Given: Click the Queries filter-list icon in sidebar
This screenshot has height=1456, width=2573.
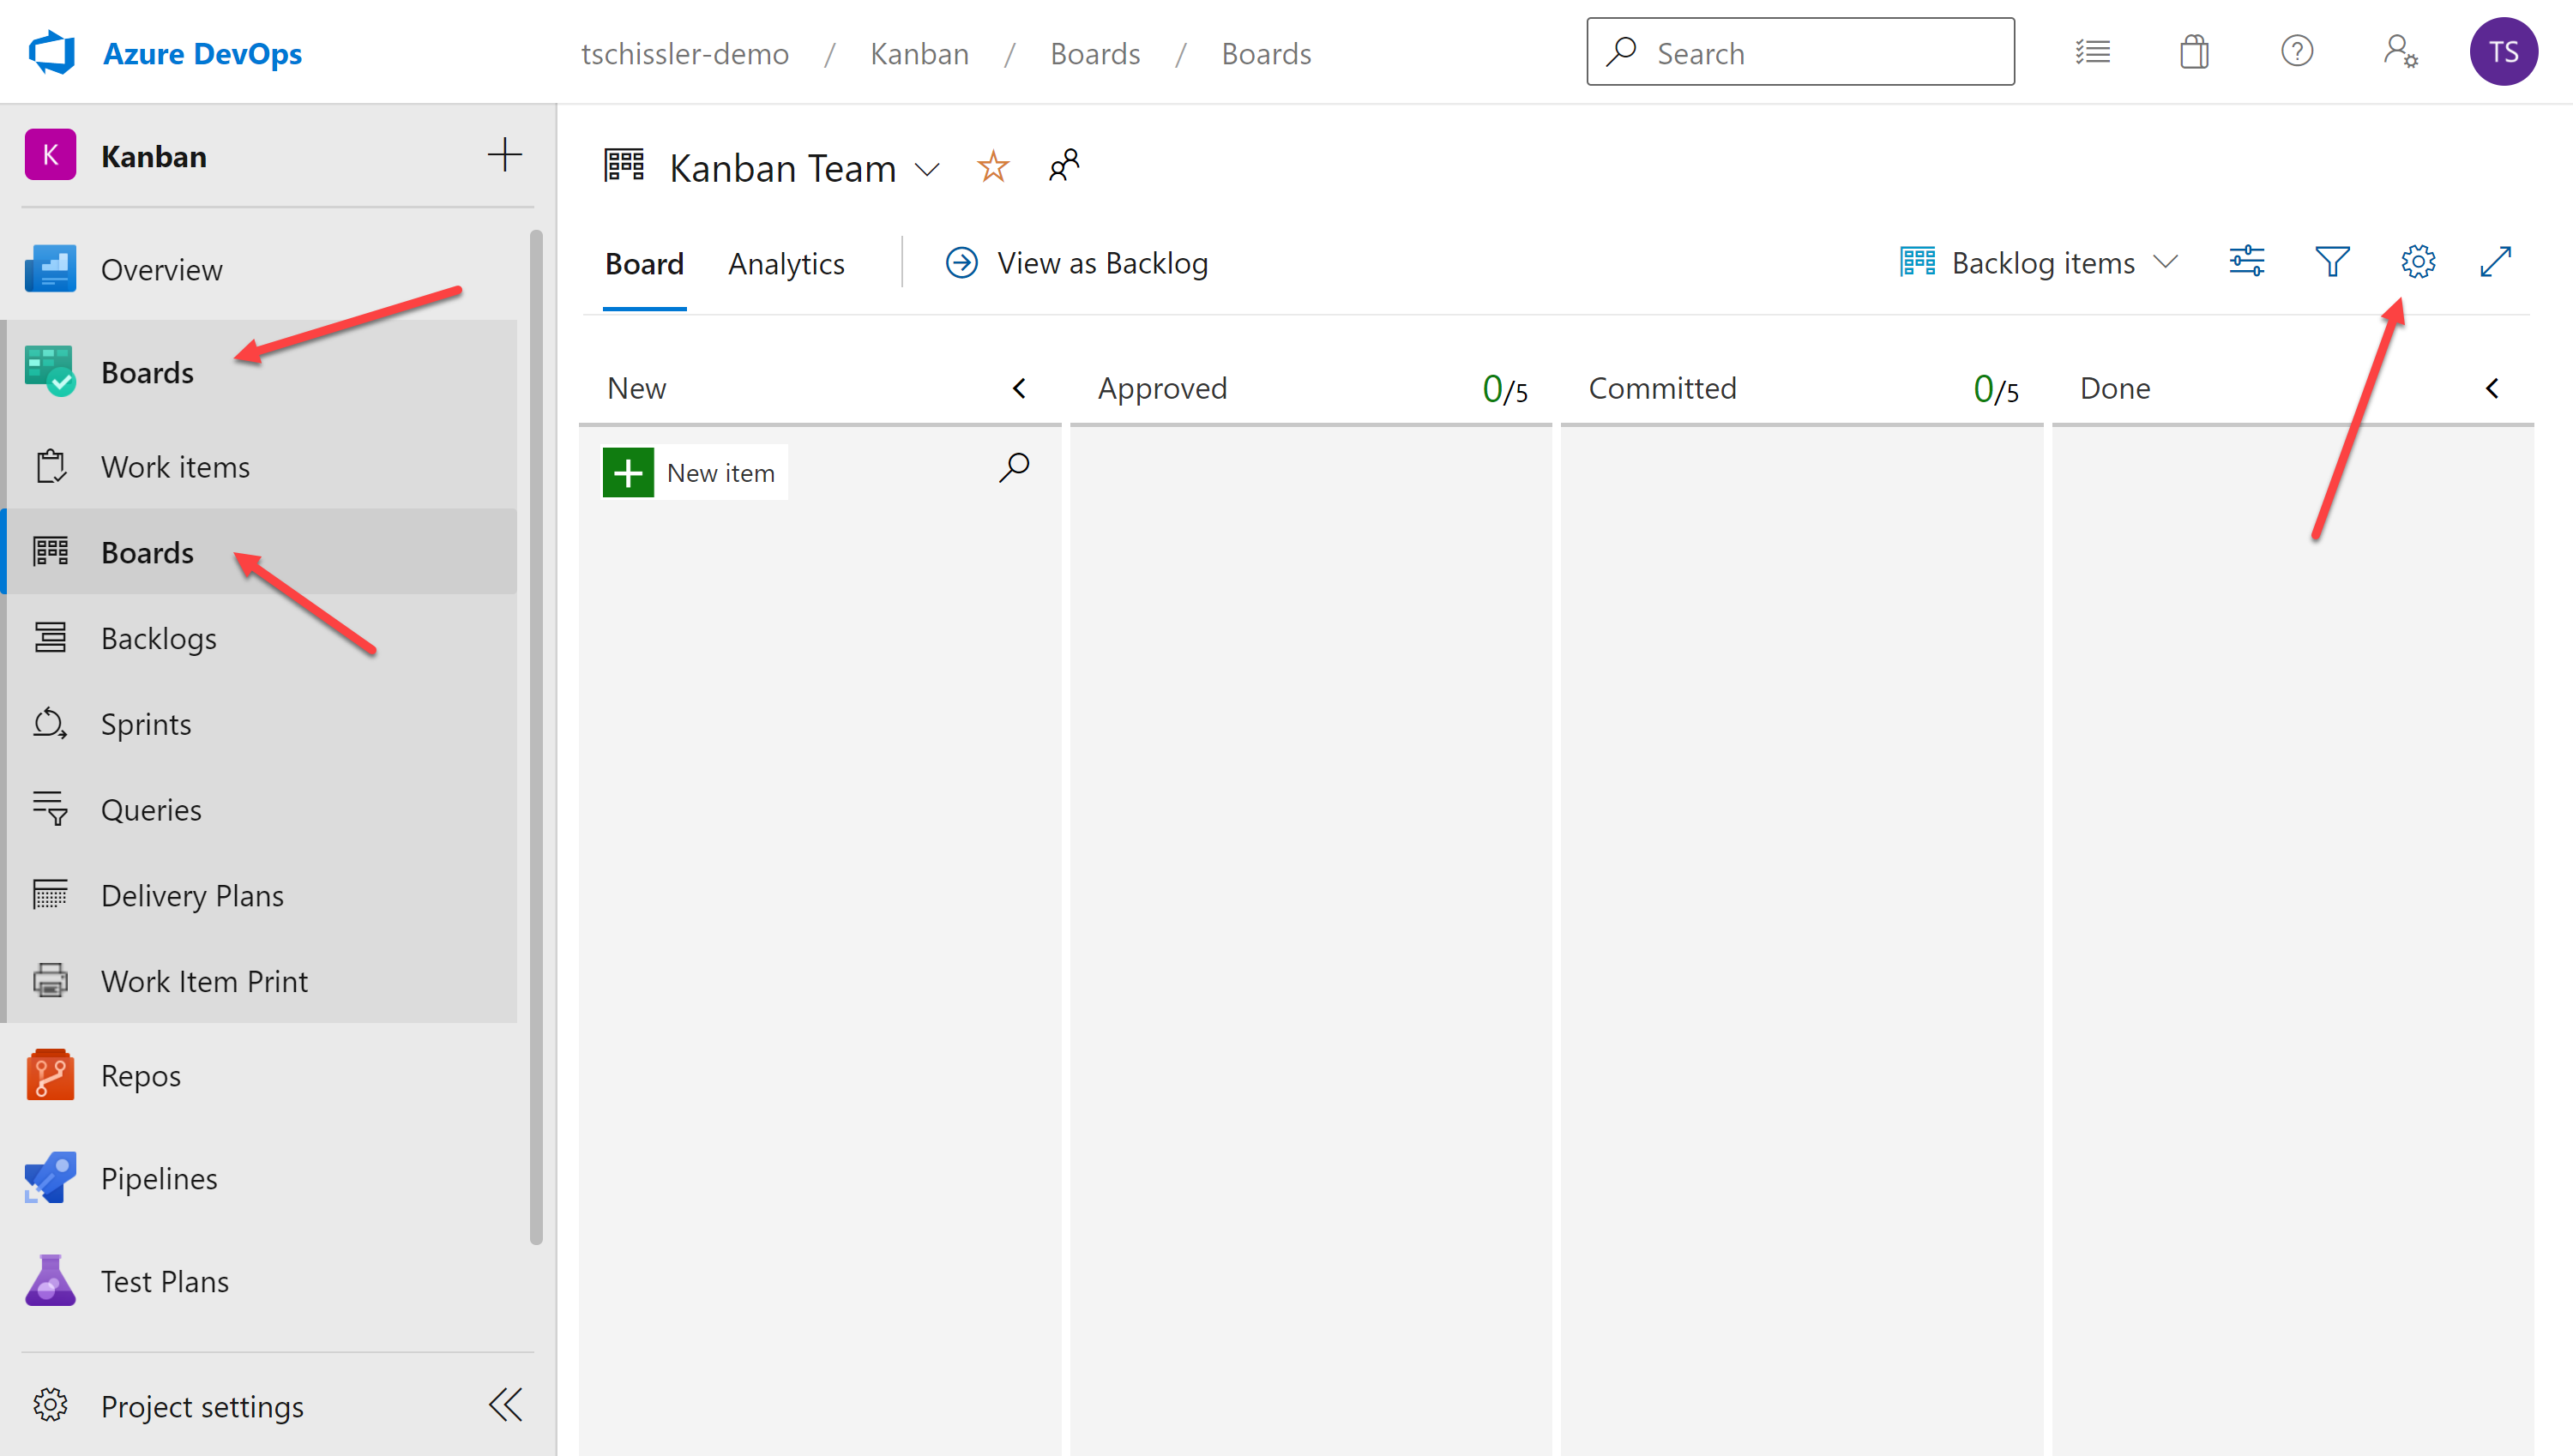Looking at the screenshot, I should coord(50,809).
